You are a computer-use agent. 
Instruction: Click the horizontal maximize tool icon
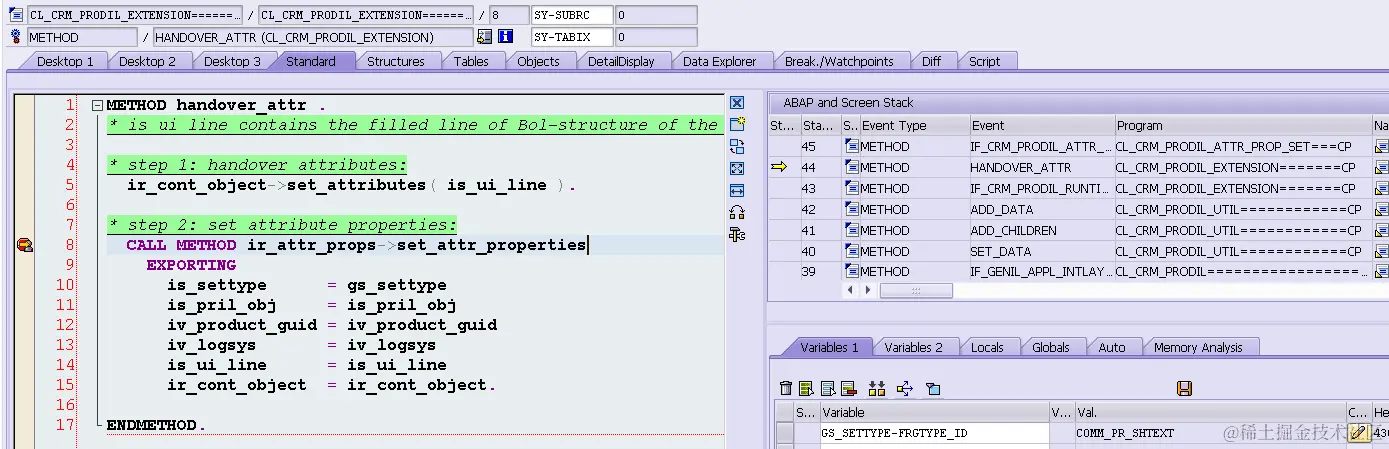point(737,190)
